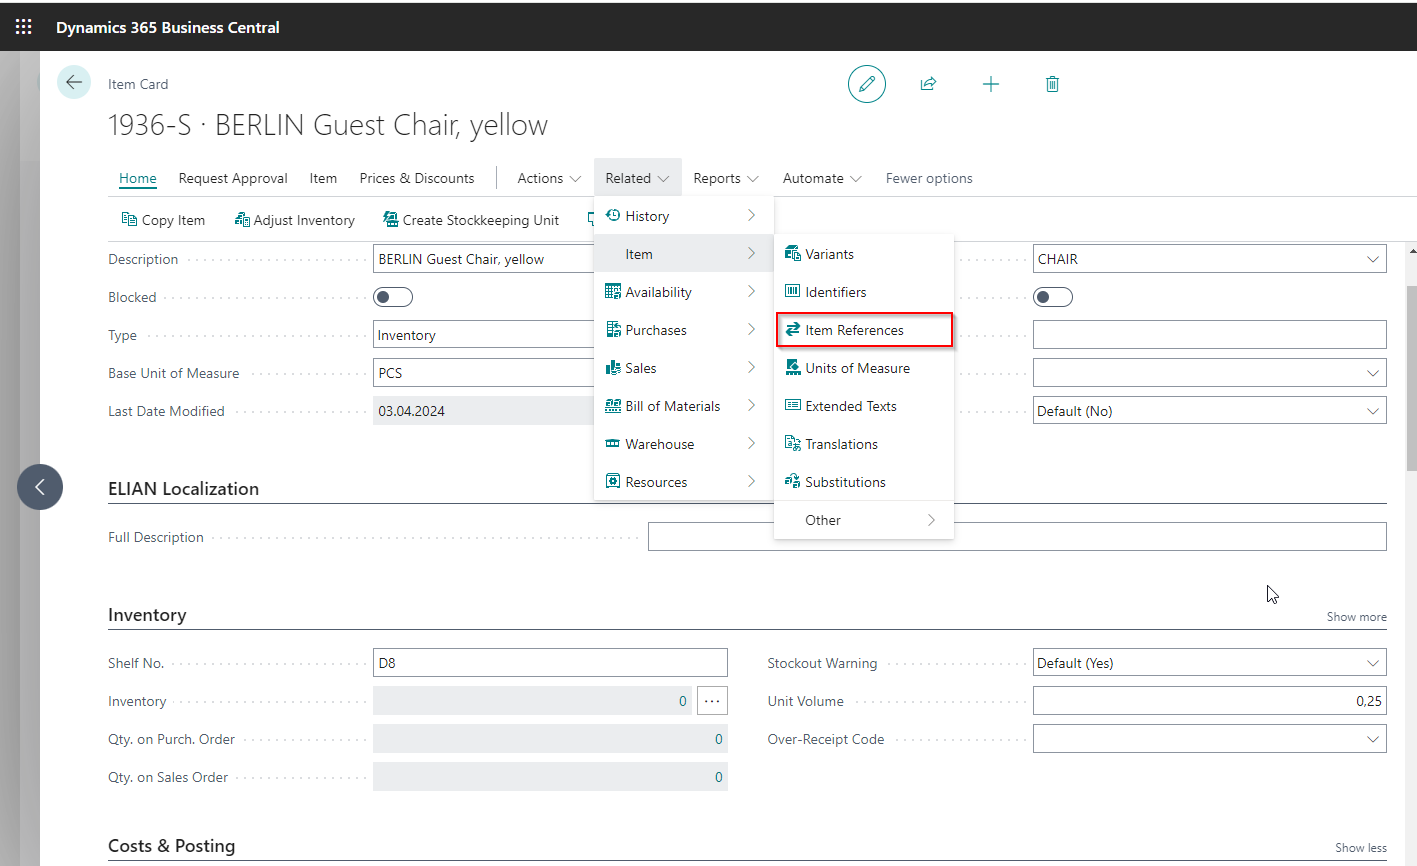1417x866 pixels.
Task: Select Units of Measure menu entry
Action: pyautogui.click(x=864, y=368)
